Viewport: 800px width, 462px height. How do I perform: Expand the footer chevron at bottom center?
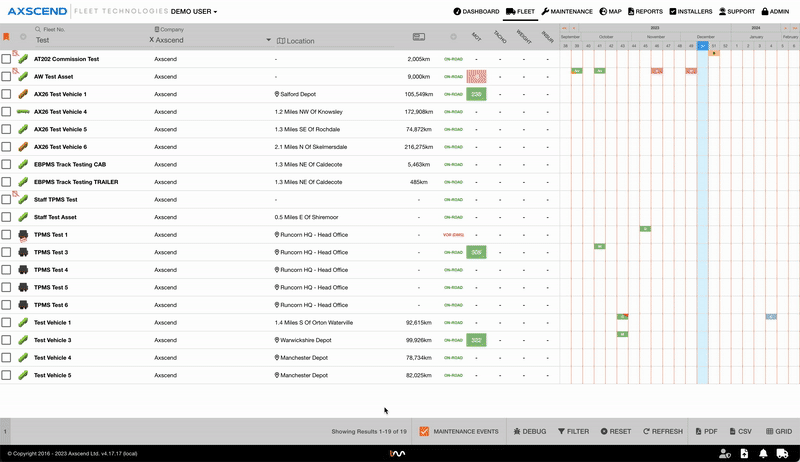tap(397, 454)
